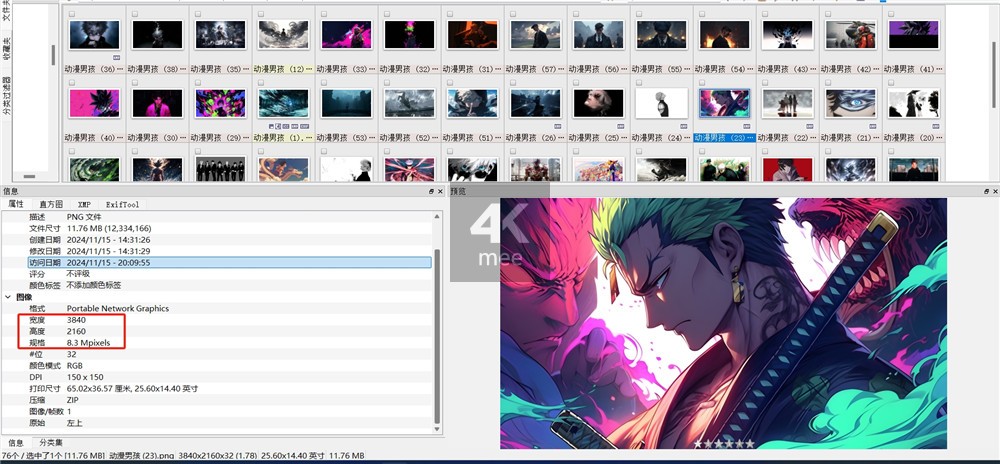
Task: Tick the checkbox on thumbnail 动漫男孩 (29)
Action: pyautogui.click(x=198, y=82)
